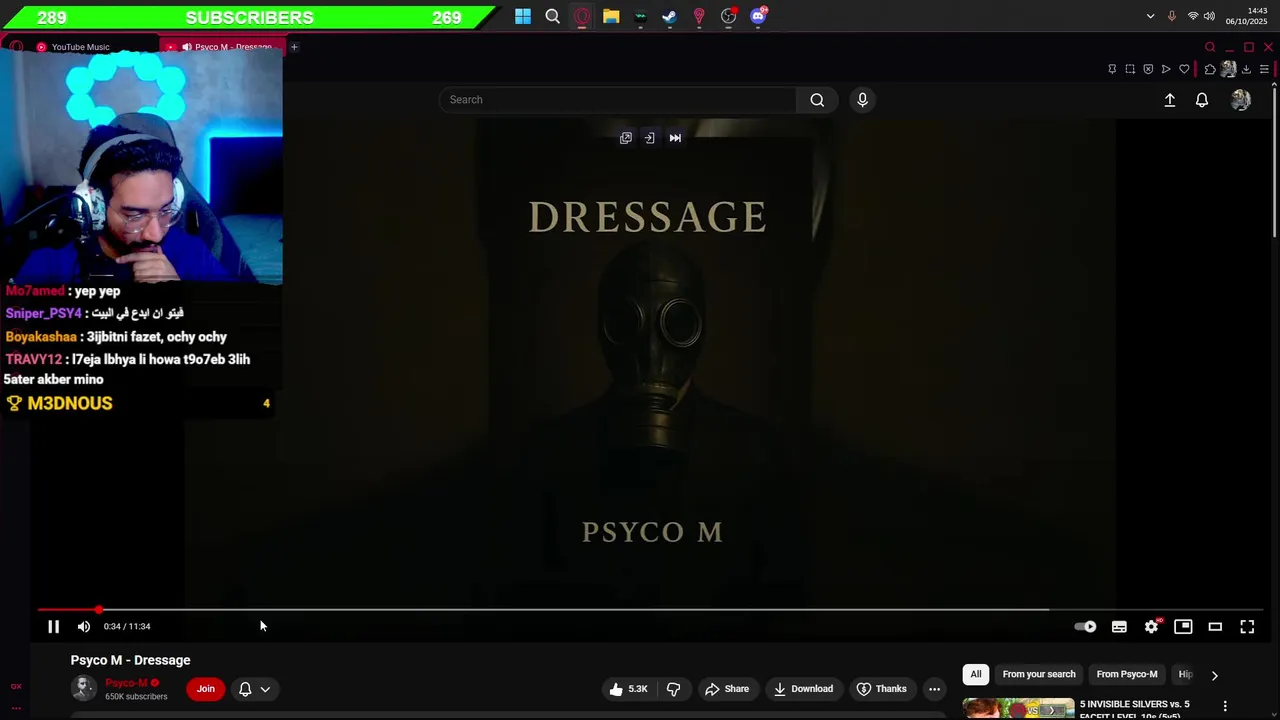Click the middle overlay icon with arrow

(649, 138)
